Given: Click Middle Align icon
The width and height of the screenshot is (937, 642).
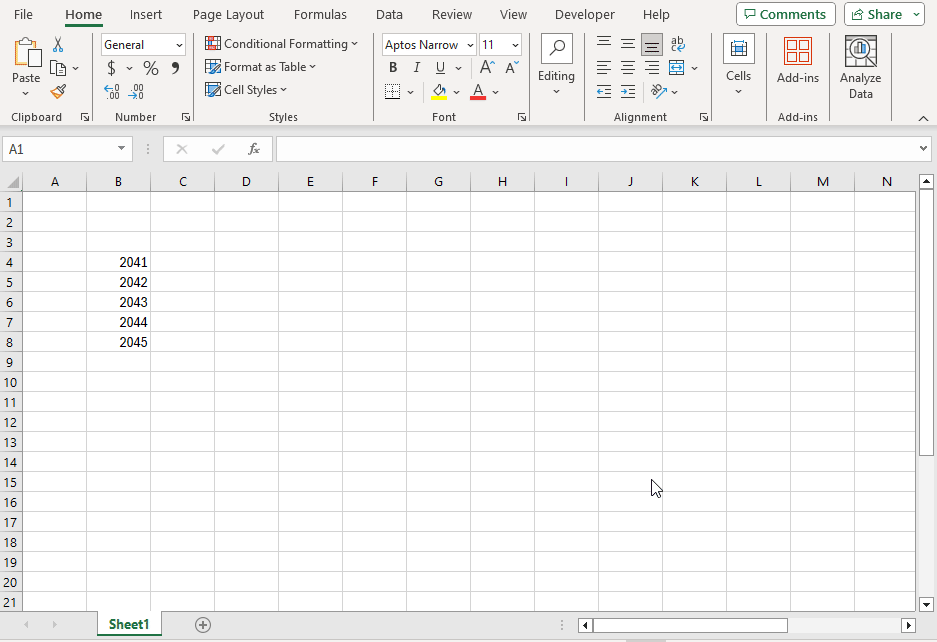Looking at the screenshot, I should pos(627,43).
